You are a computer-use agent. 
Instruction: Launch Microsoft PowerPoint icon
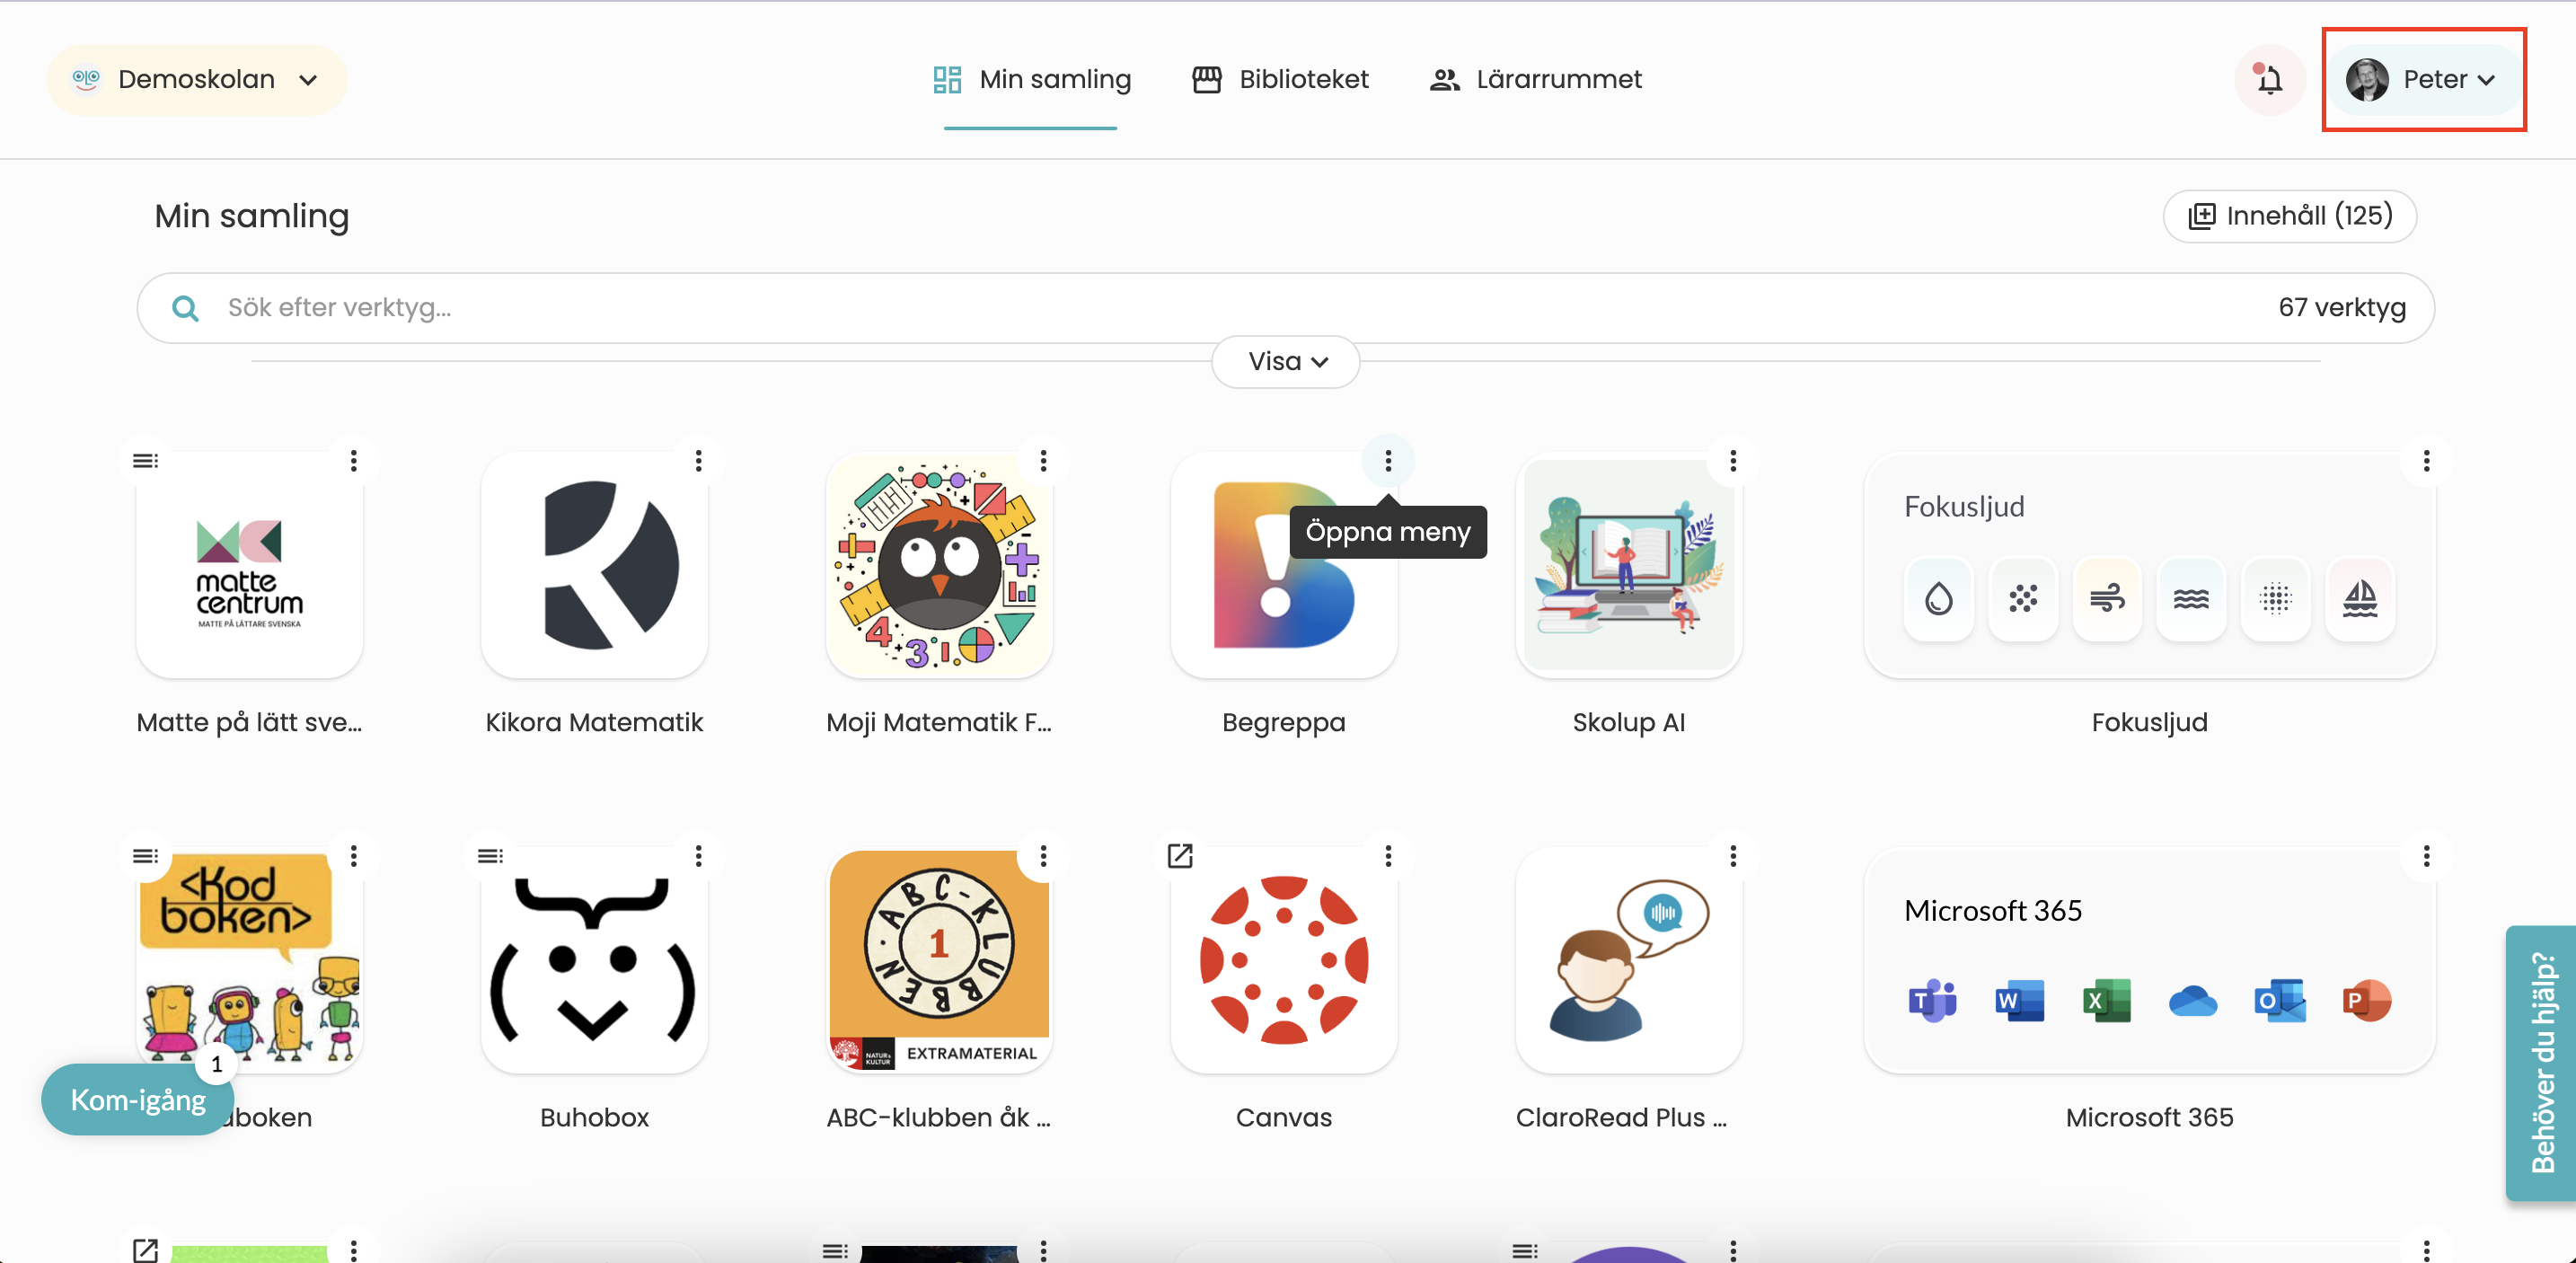coord(2366,1000)
